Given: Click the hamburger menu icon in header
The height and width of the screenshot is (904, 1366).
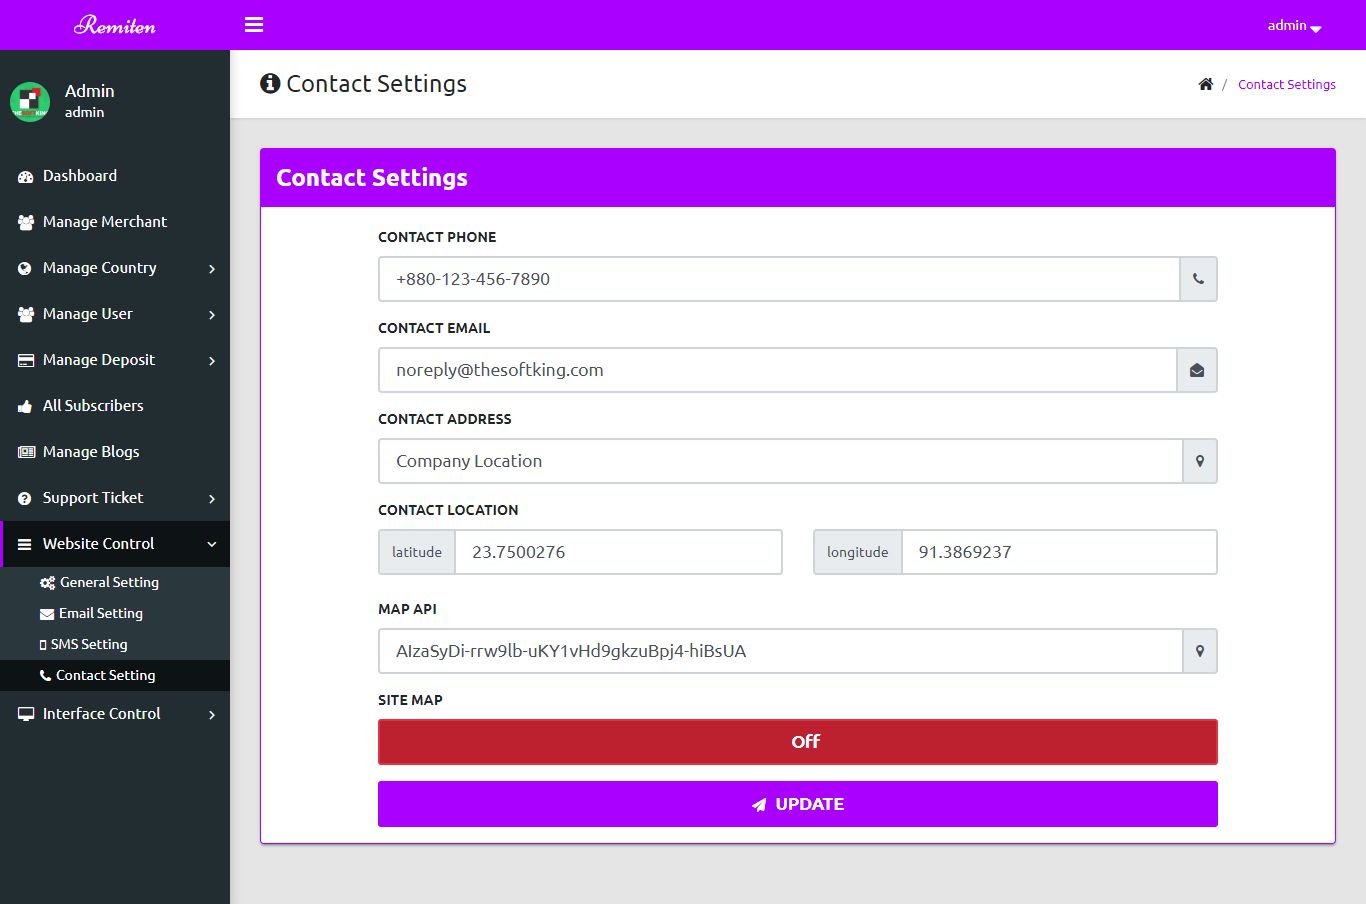Looking at the screenshot, I should tap(254, 25).
